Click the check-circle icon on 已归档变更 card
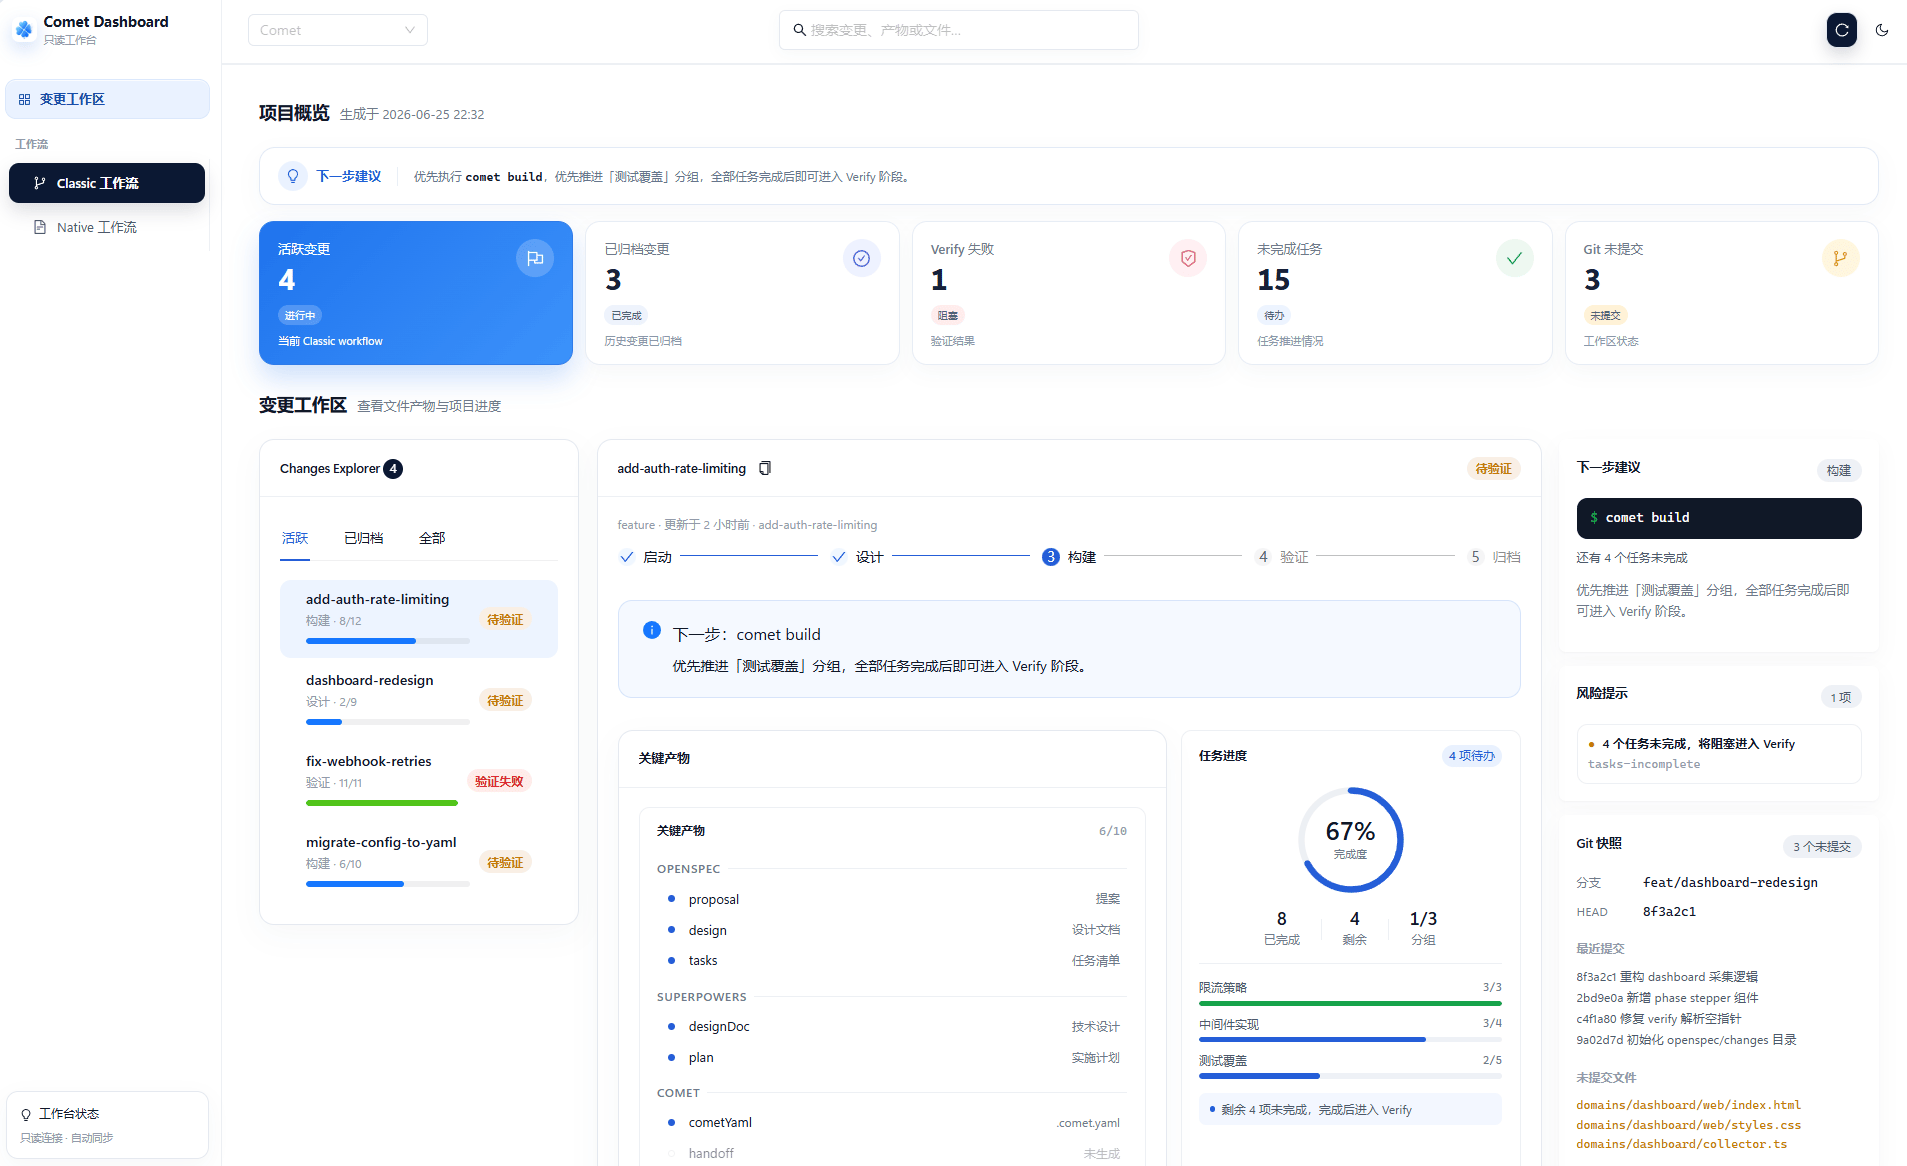 [x=861, y=258]
